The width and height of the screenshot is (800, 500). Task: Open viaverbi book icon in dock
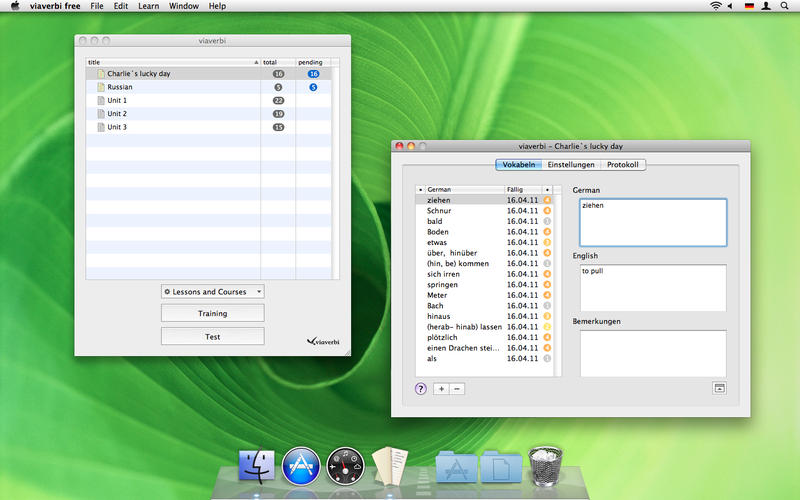pos(390,465)
